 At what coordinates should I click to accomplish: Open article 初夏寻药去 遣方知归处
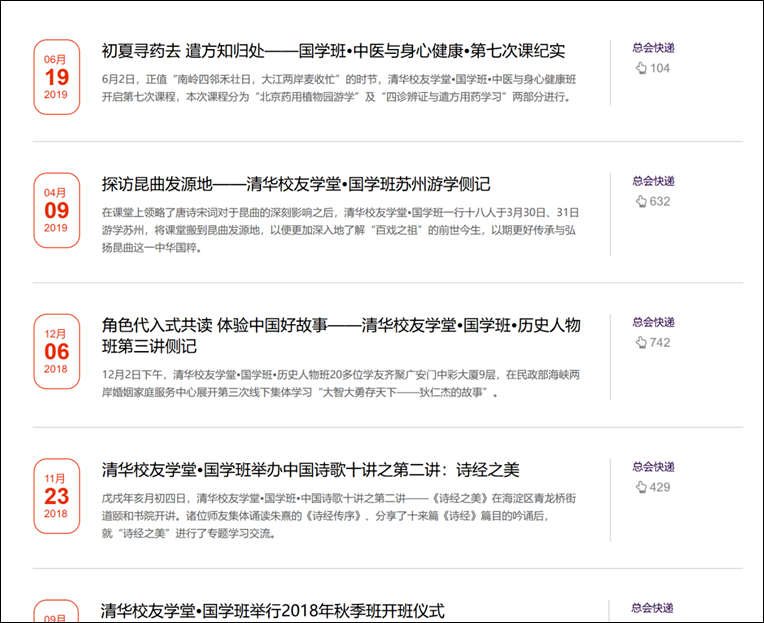point(333,51)
